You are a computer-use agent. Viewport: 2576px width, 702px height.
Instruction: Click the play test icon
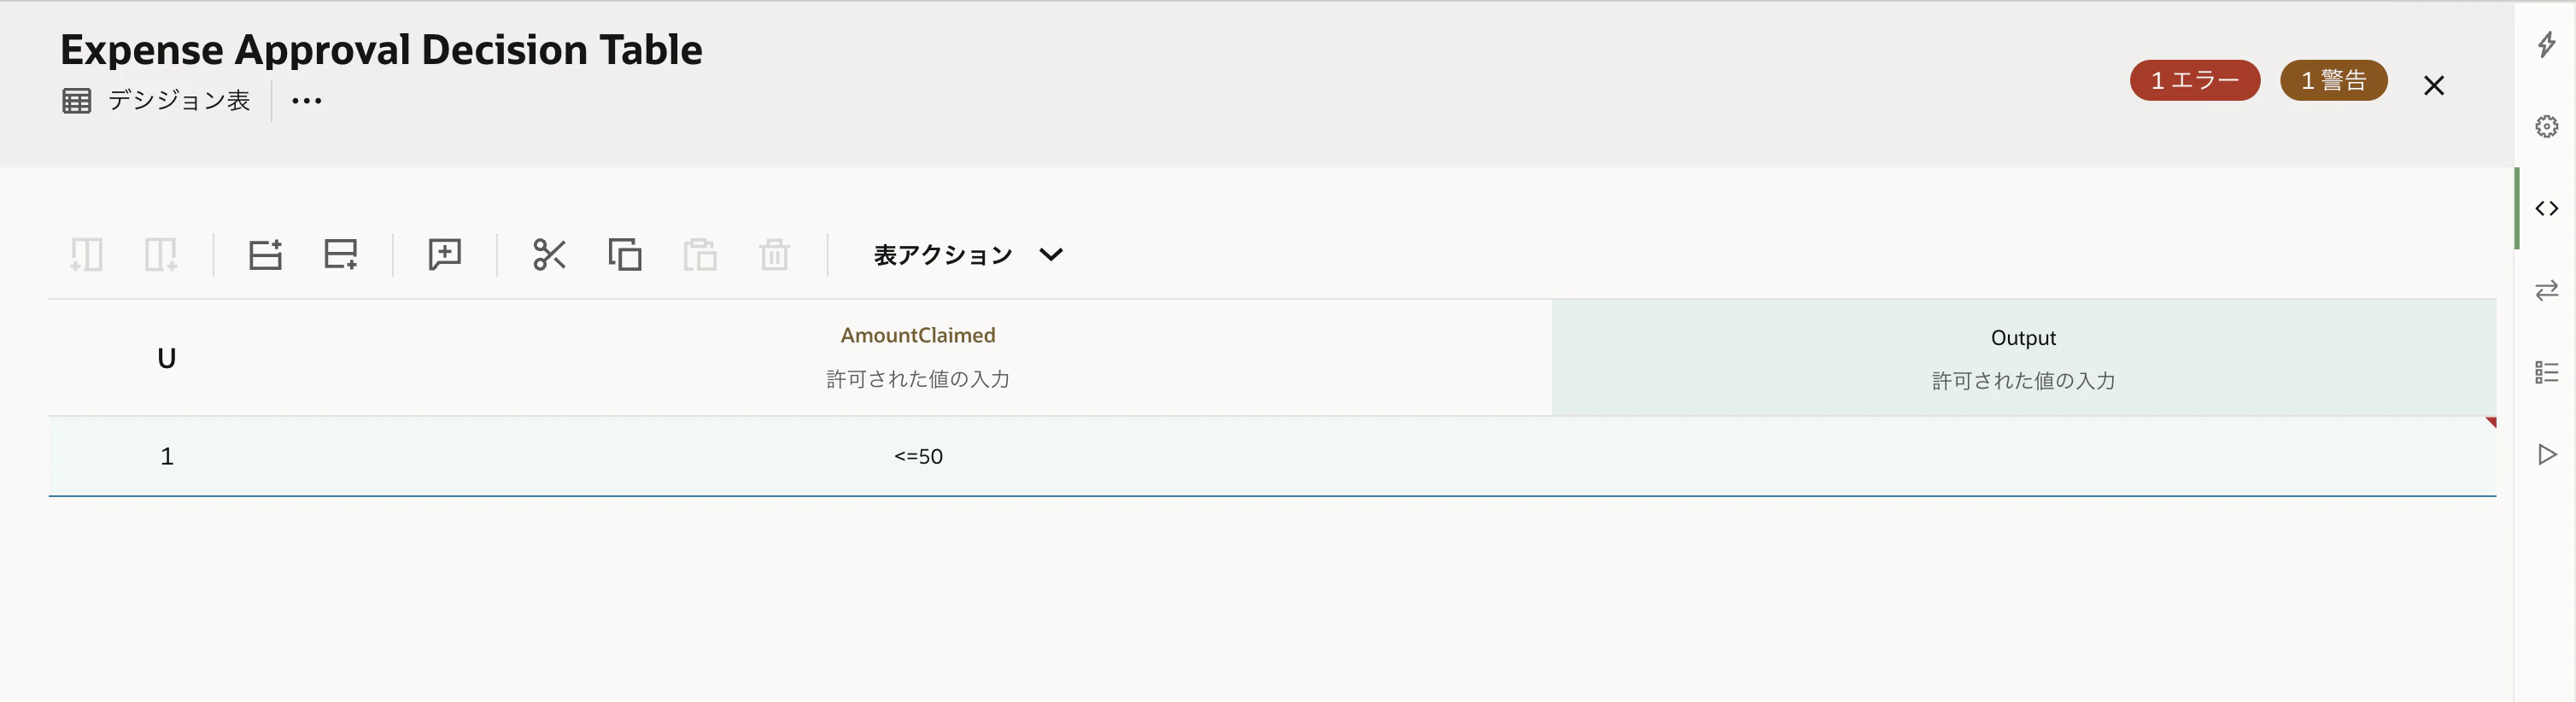2547,455
